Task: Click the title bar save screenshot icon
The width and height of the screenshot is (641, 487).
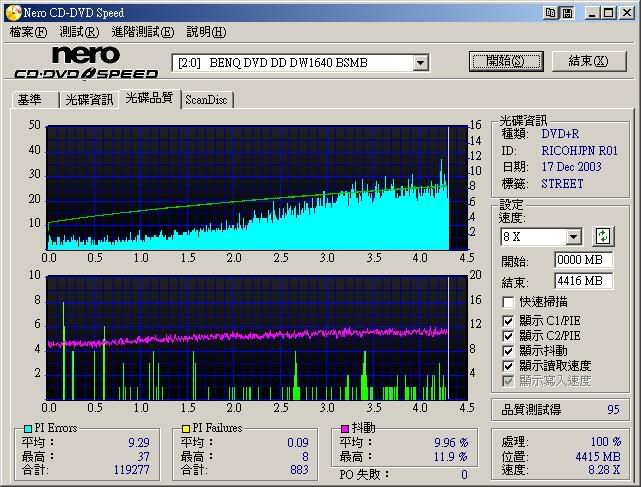Action: (x=567, y=13)
